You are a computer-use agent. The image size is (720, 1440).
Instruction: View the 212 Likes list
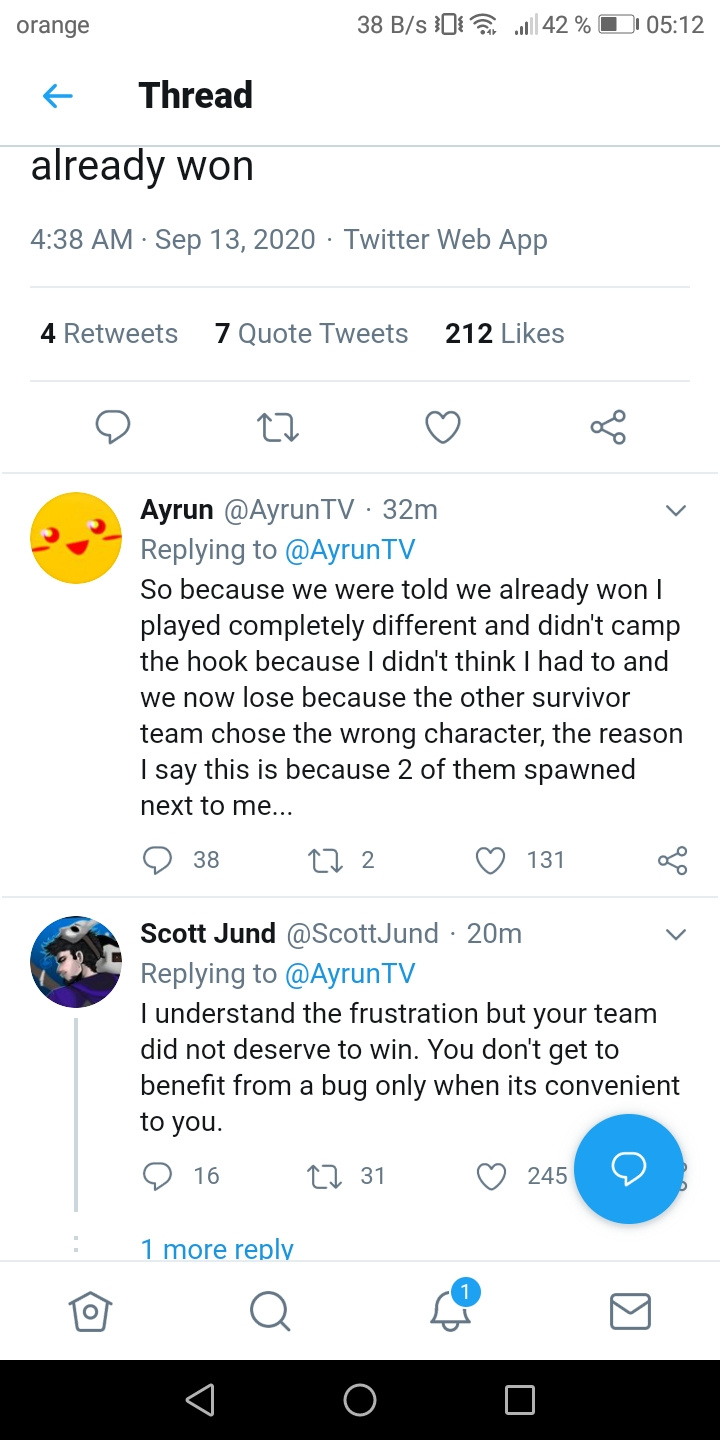point(504,334)
